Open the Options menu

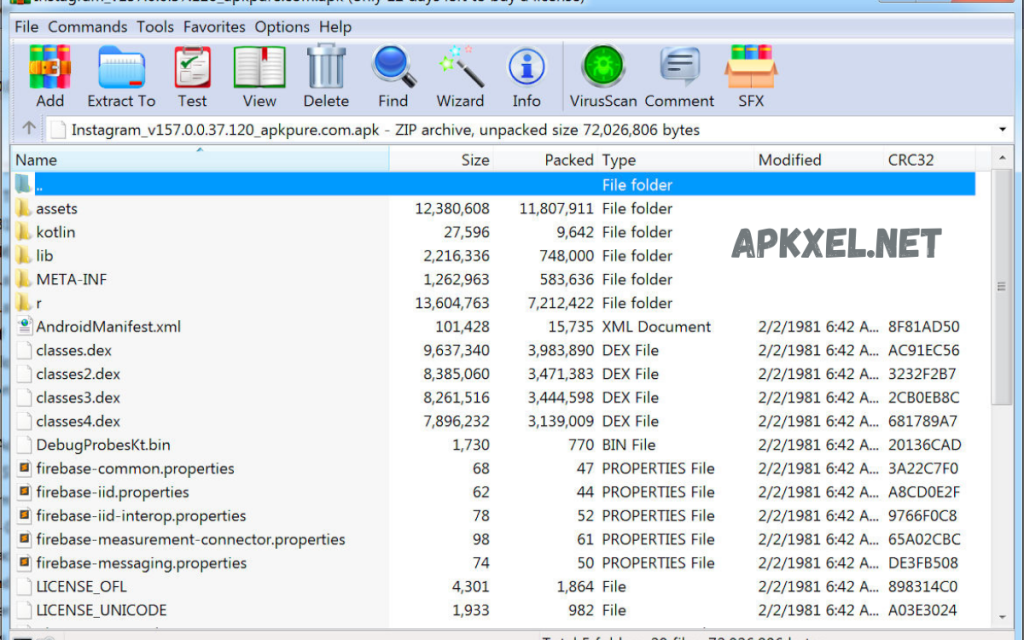click(x=281, y=27)
